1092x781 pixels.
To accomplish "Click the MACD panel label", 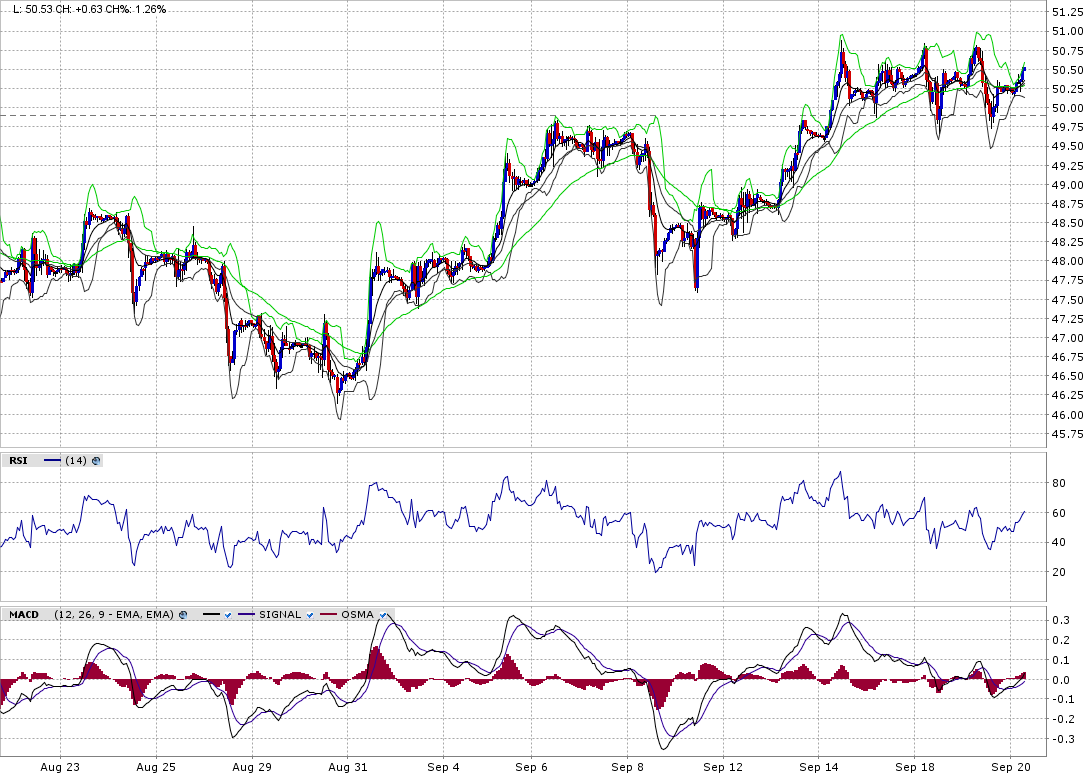I will point(24,614).
